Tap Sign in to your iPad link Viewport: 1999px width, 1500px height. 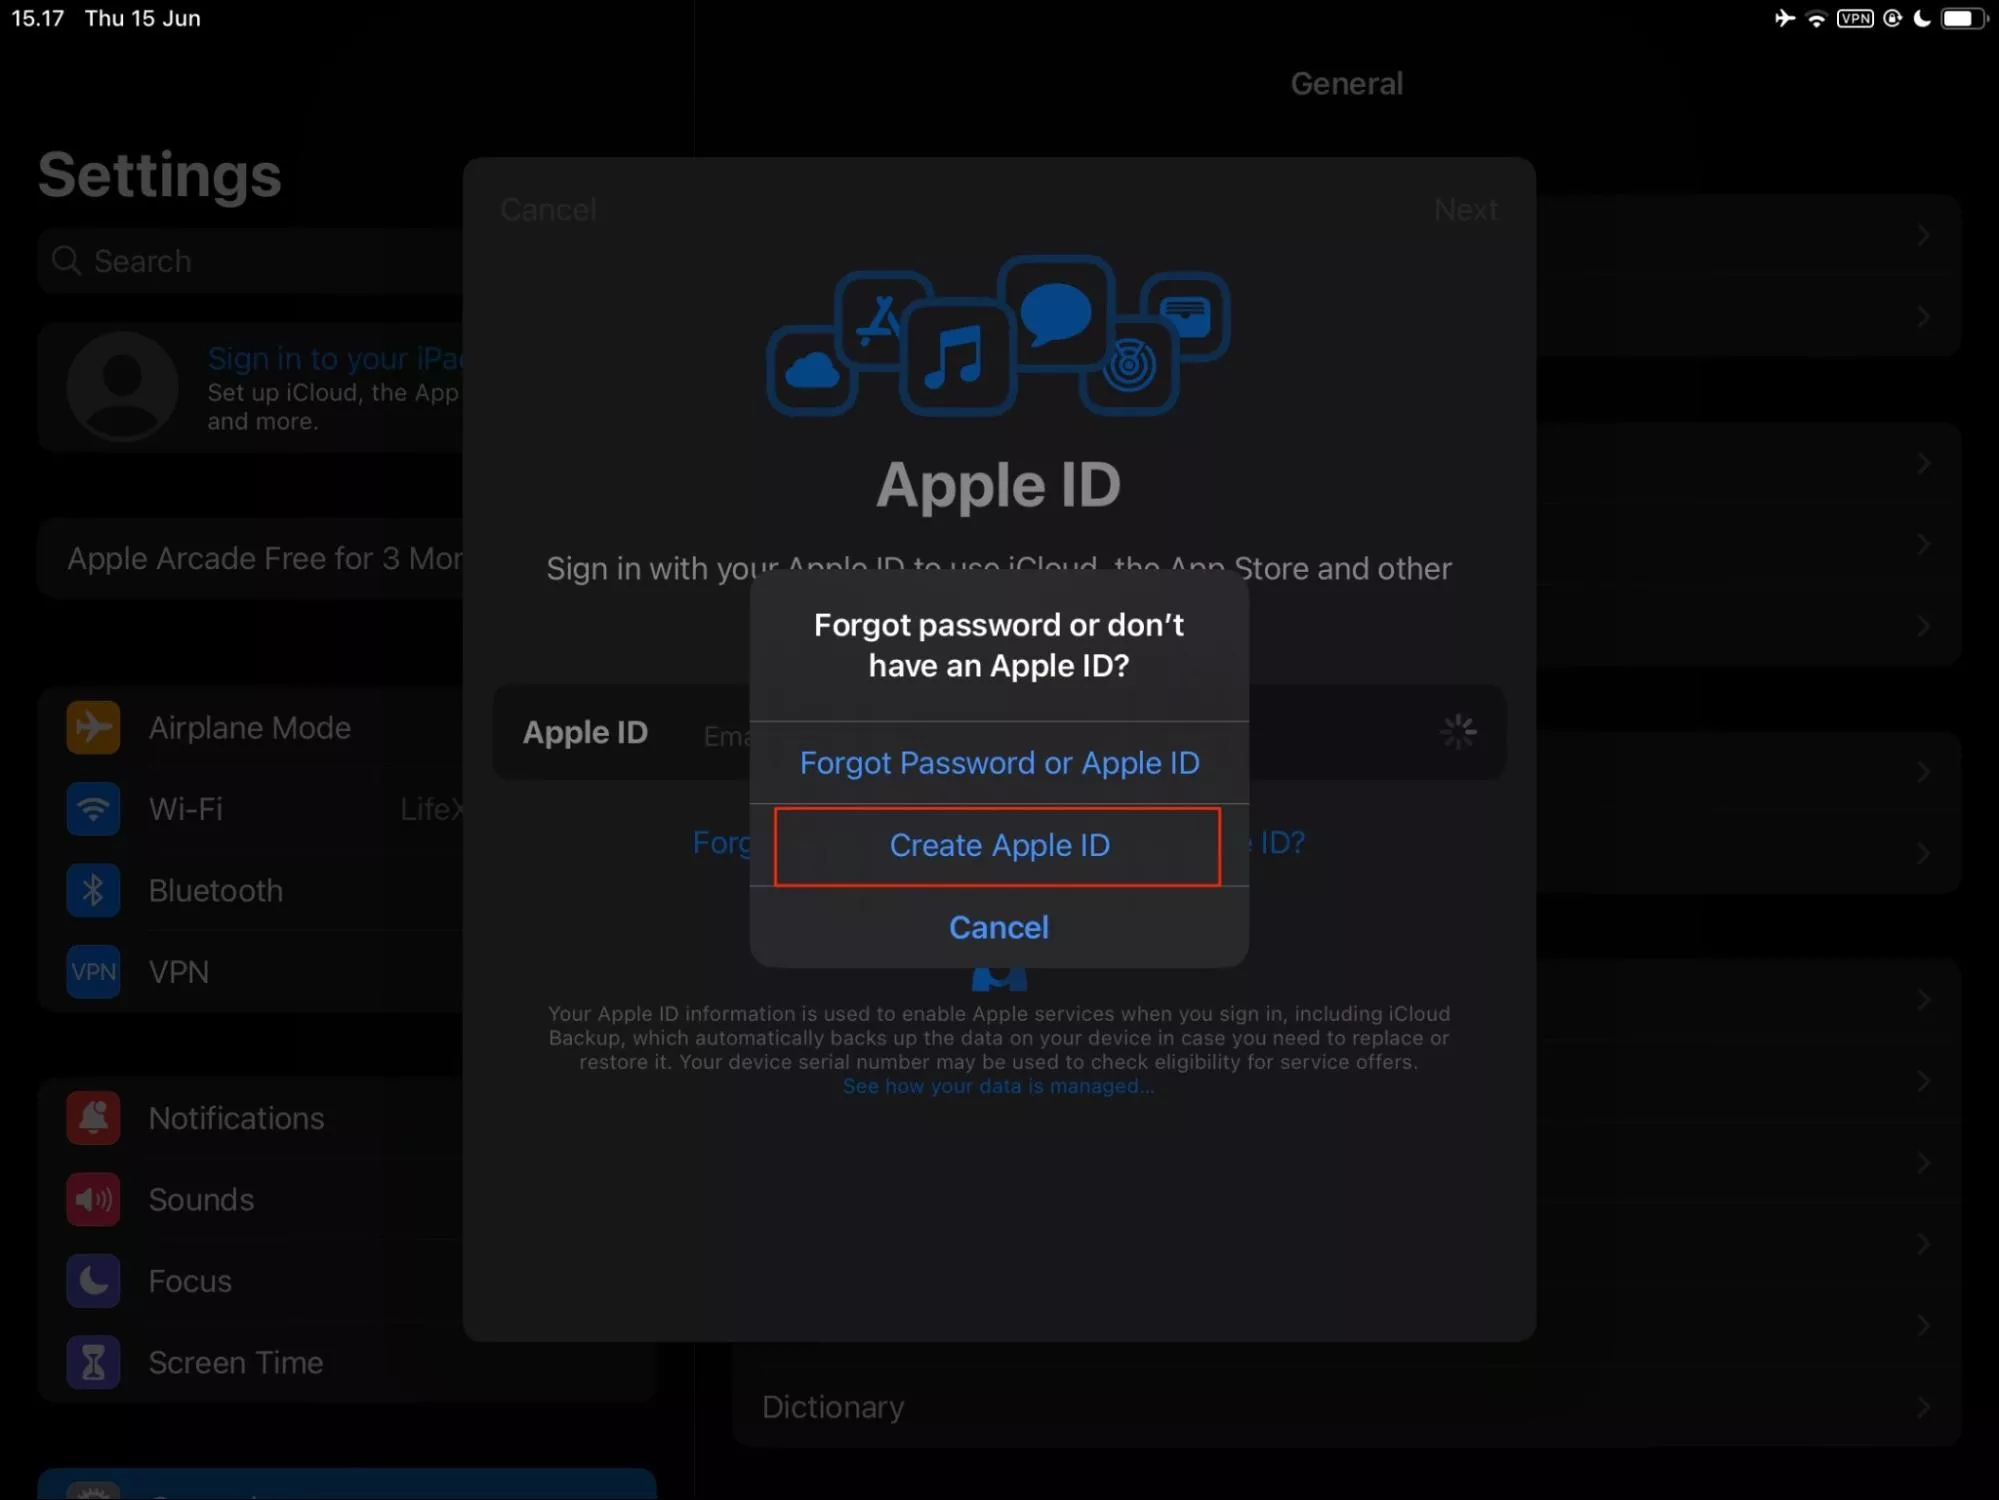point(334,358)
